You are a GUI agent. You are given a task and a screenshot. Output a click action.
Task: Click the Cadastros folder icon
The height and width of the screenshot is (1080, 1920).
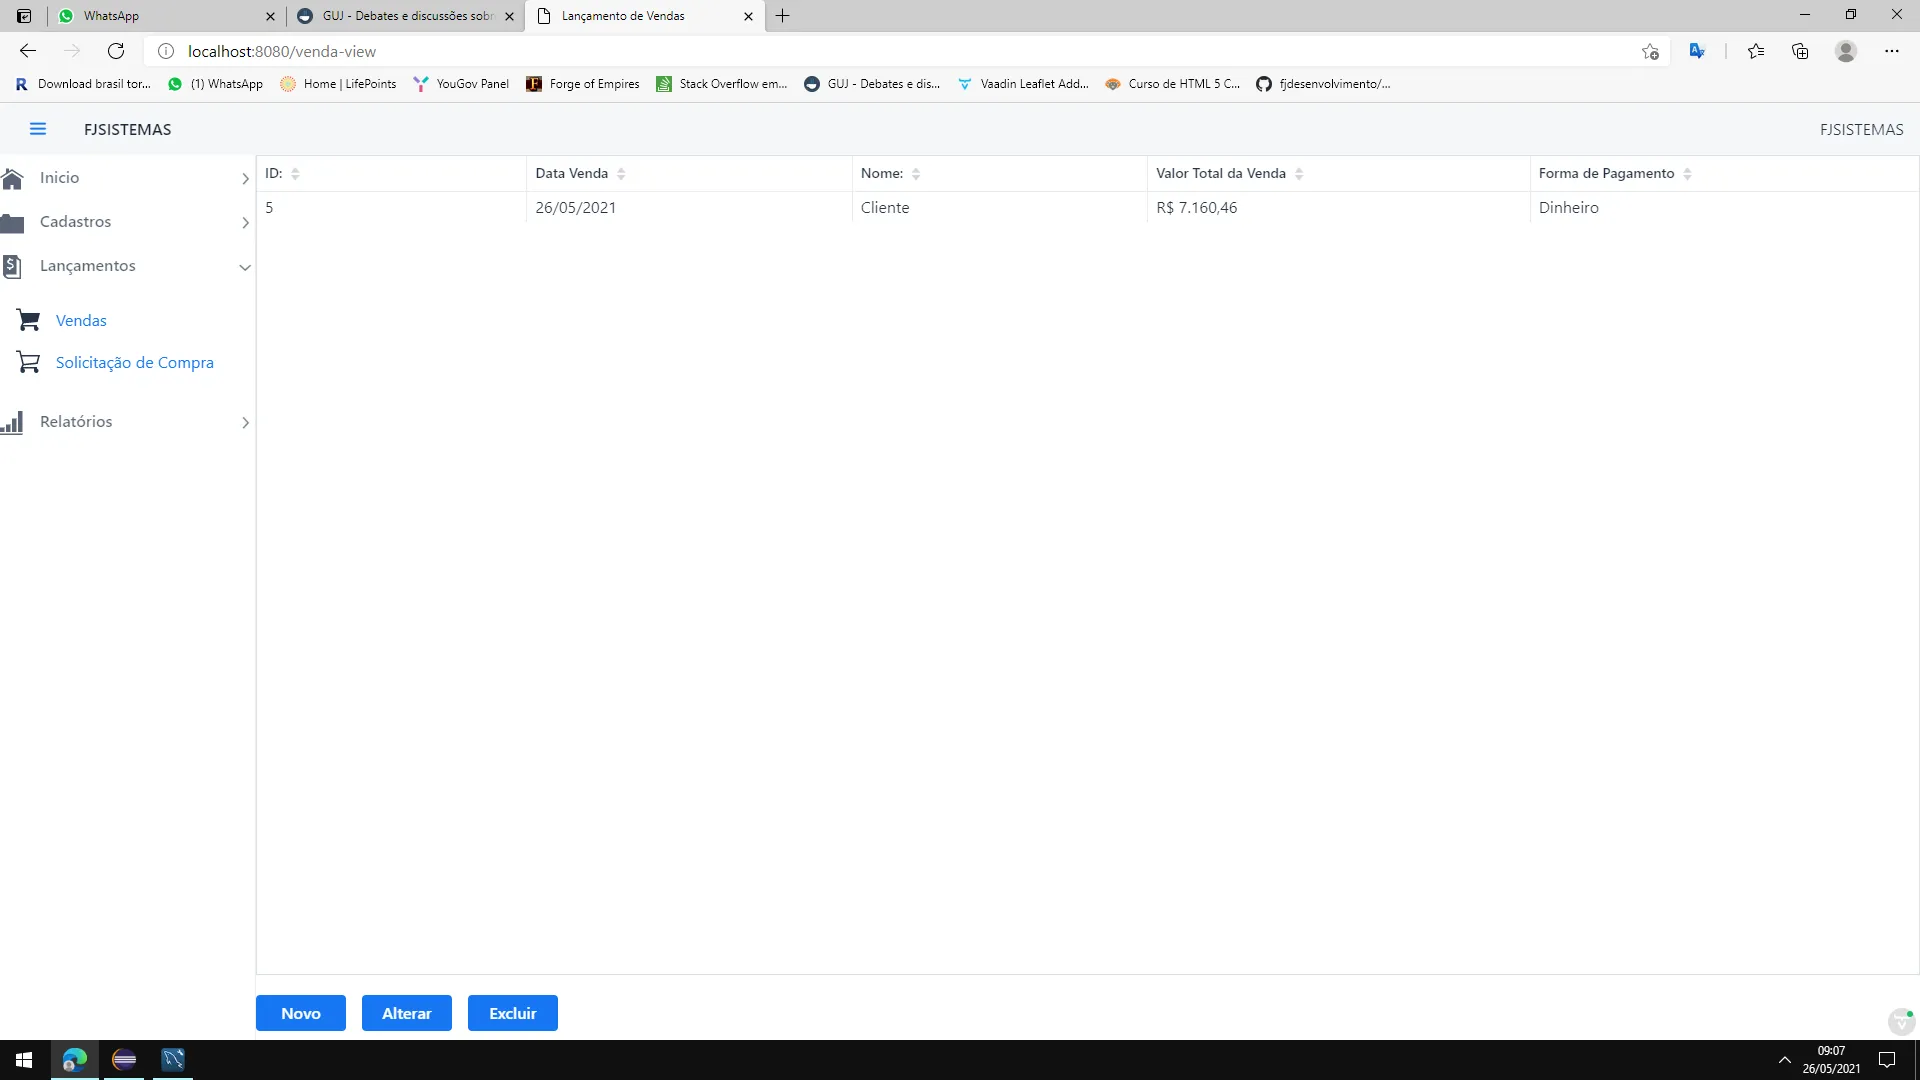tap(12, 222)
